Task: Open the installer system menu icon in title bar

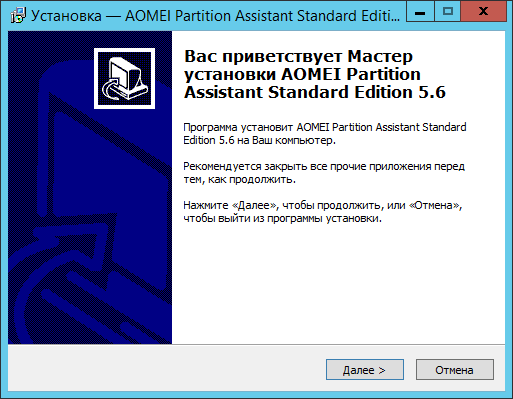Action: pos(18,15)
